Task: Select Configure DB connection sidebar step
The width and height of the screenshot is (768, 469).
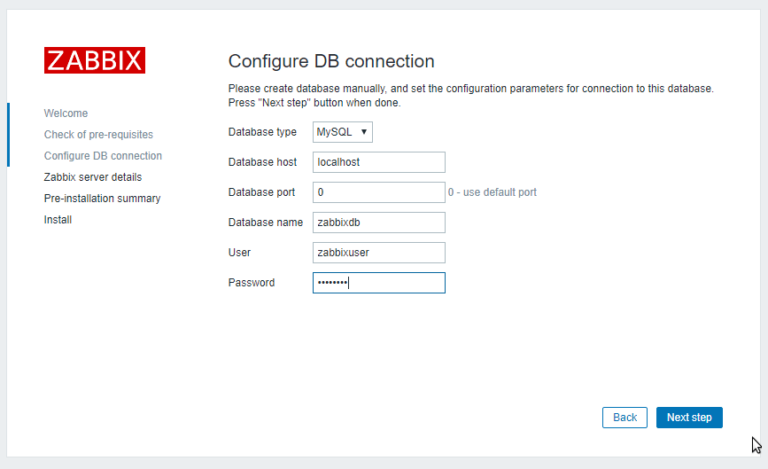Action: (103, 156)
